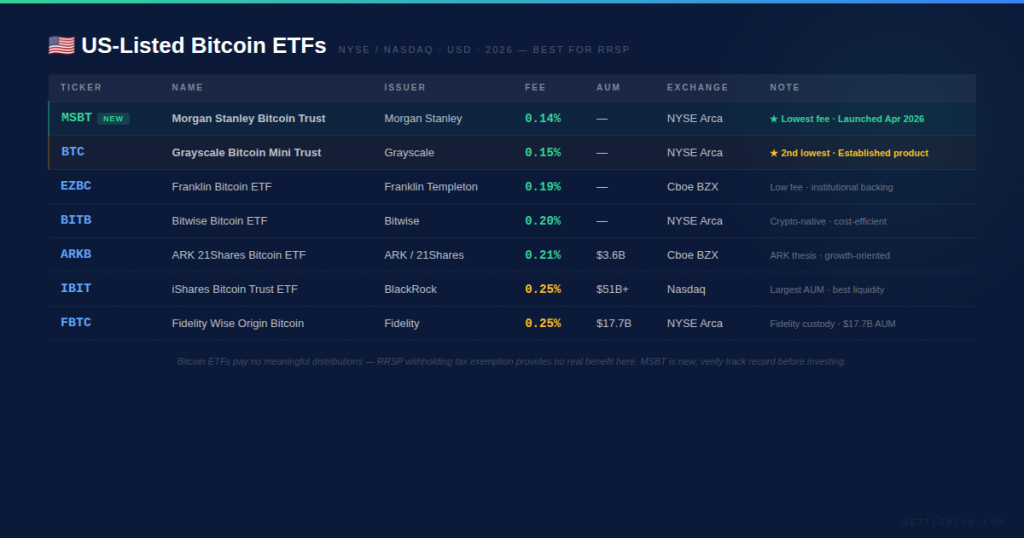Select the NAME column header

187,87
